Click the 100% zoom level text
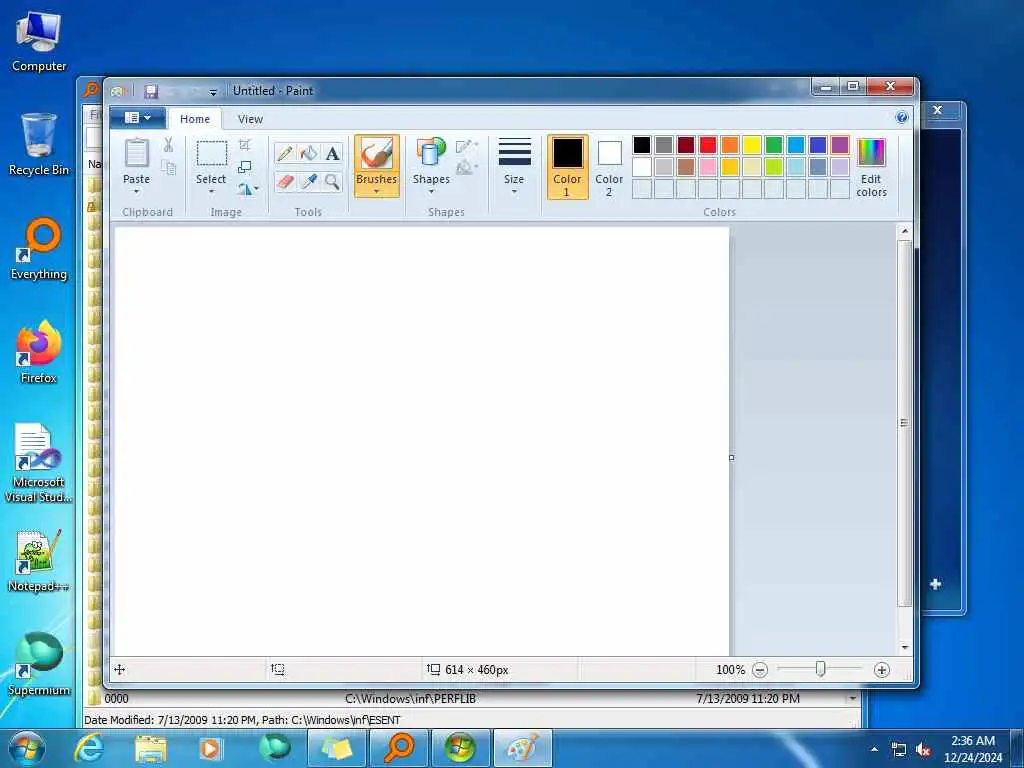This screenshot has height=768, width=1024. click(x=730, y=669)
